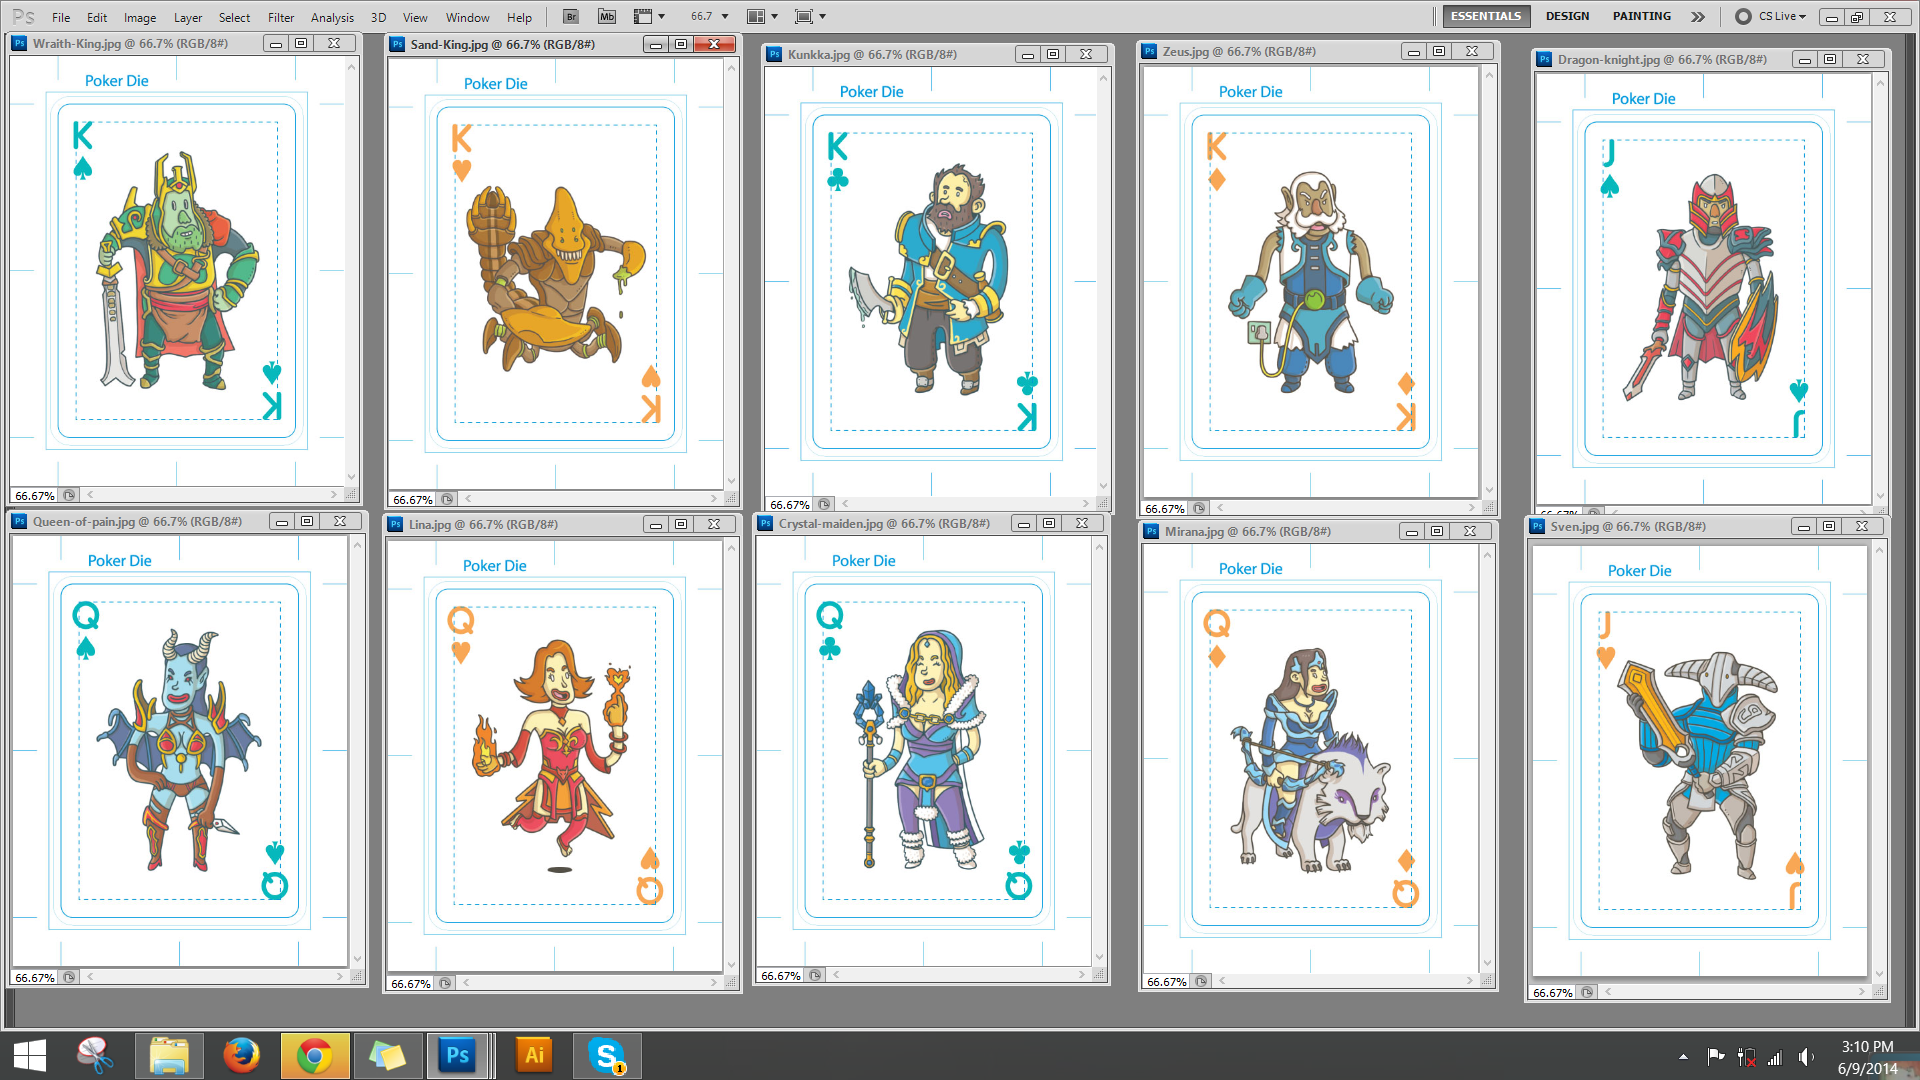Open Illustrator from the taskbar

(534, 1055)
